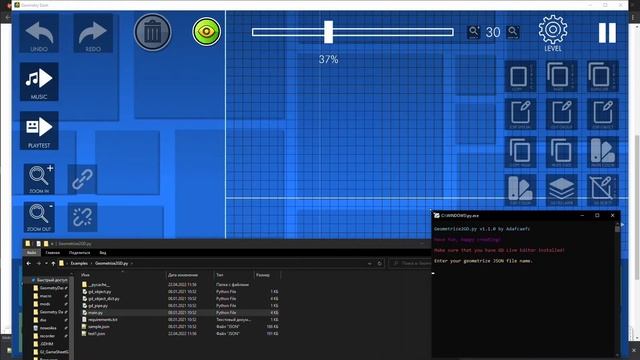Image resolution: width=640 pixels, height=360 pixels.
Task: Click the console window input line
Action: pos(522,273)
